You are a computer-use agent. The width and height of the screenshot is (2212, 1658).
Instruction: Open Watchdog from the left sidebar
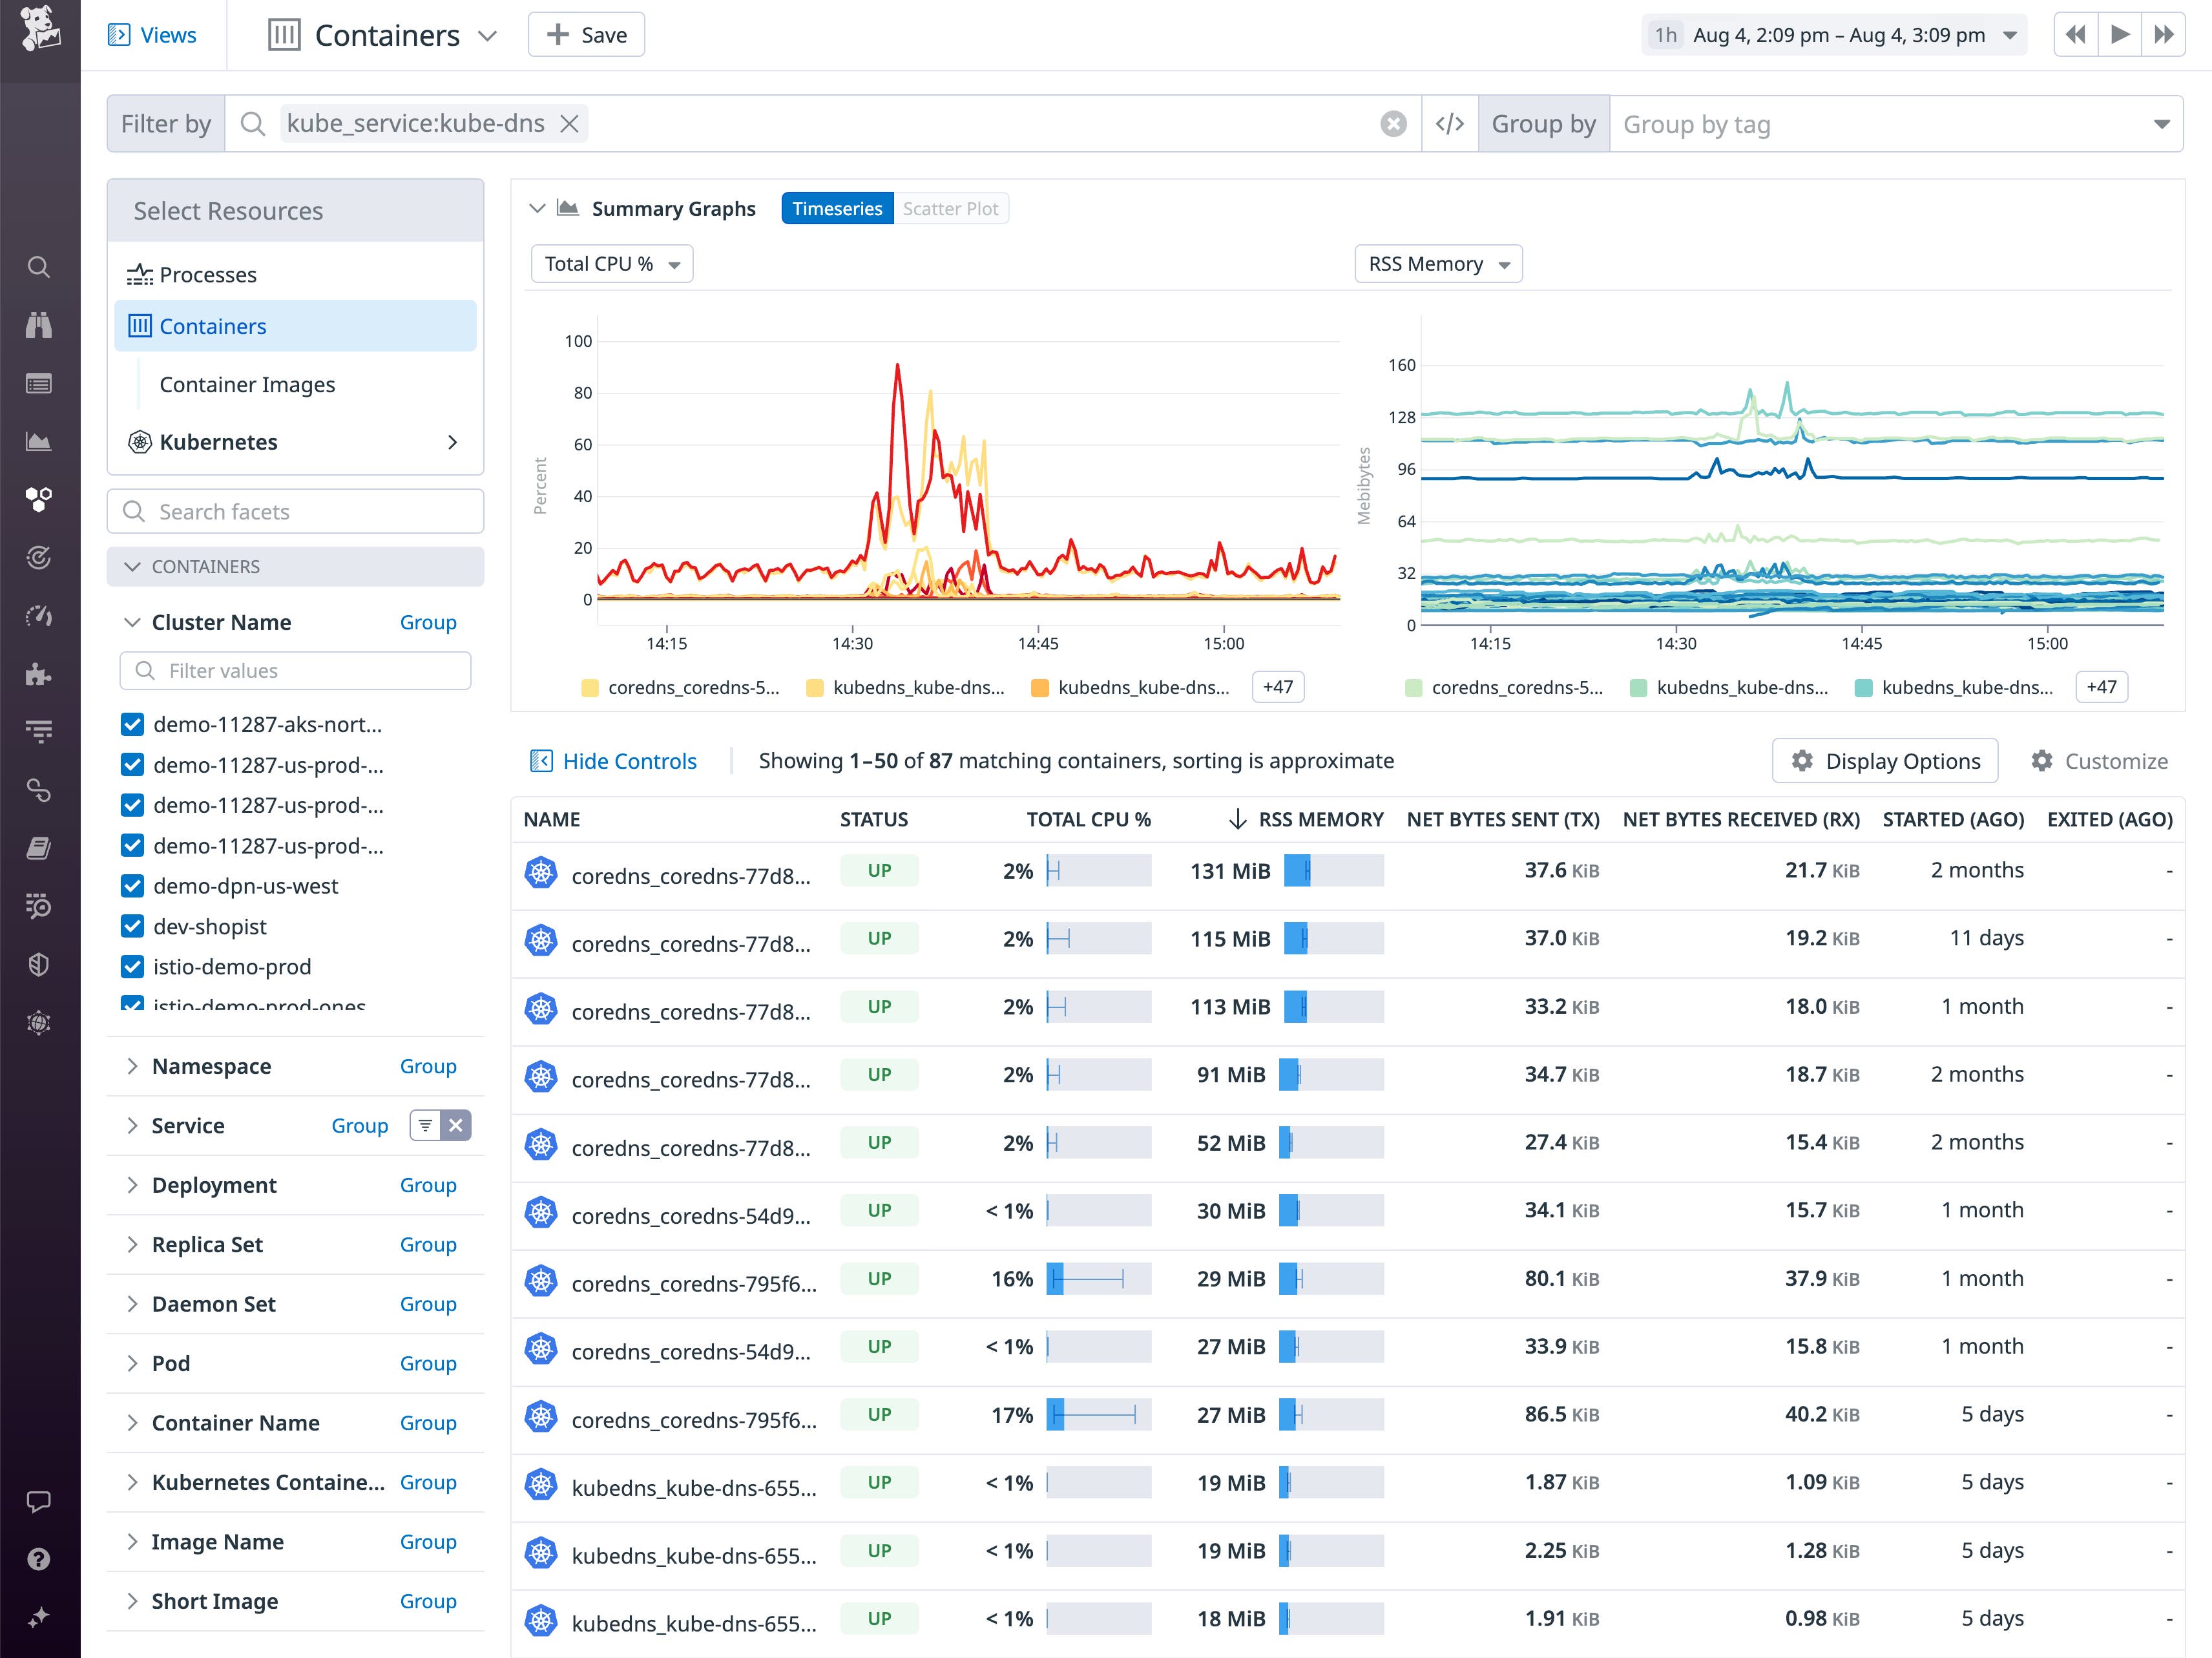click(39, 325)
